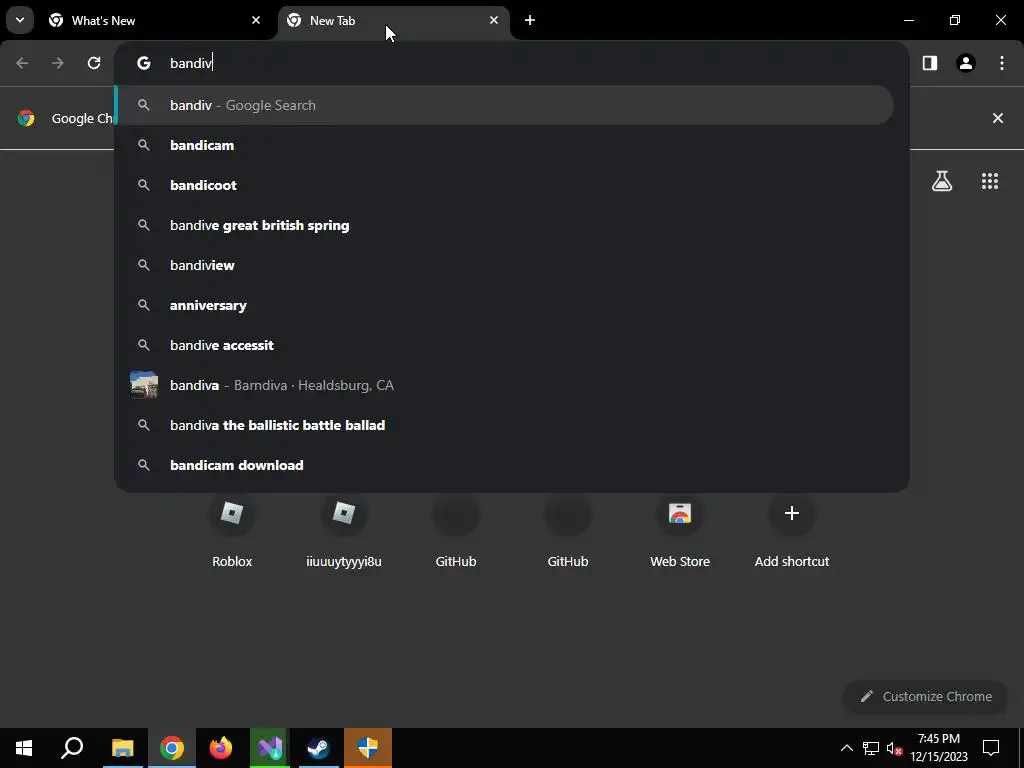Open Visual Studio from the taskbar

coord(270,748)
